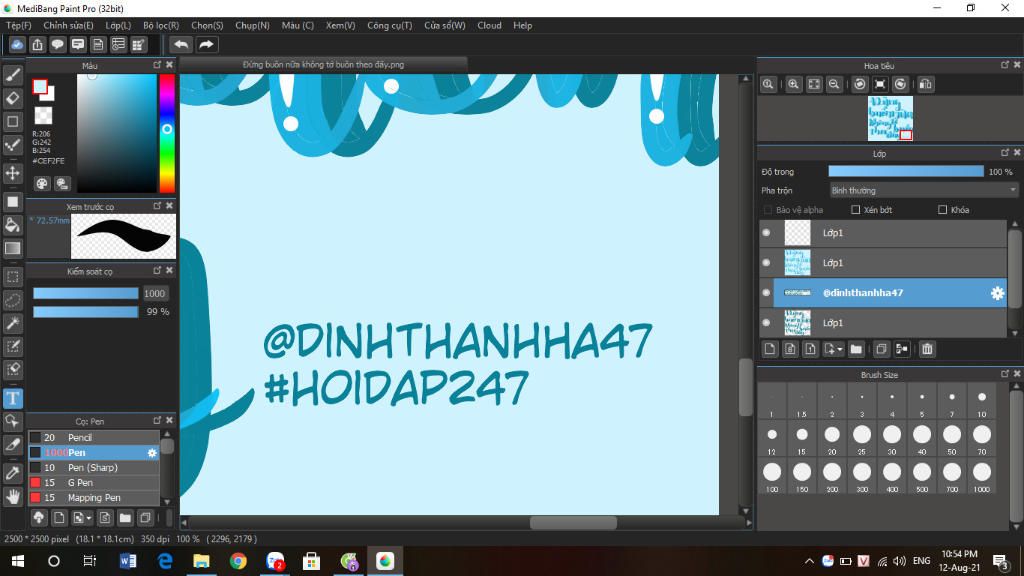Open Microsoft Word from taskbar

coord(128,561)
